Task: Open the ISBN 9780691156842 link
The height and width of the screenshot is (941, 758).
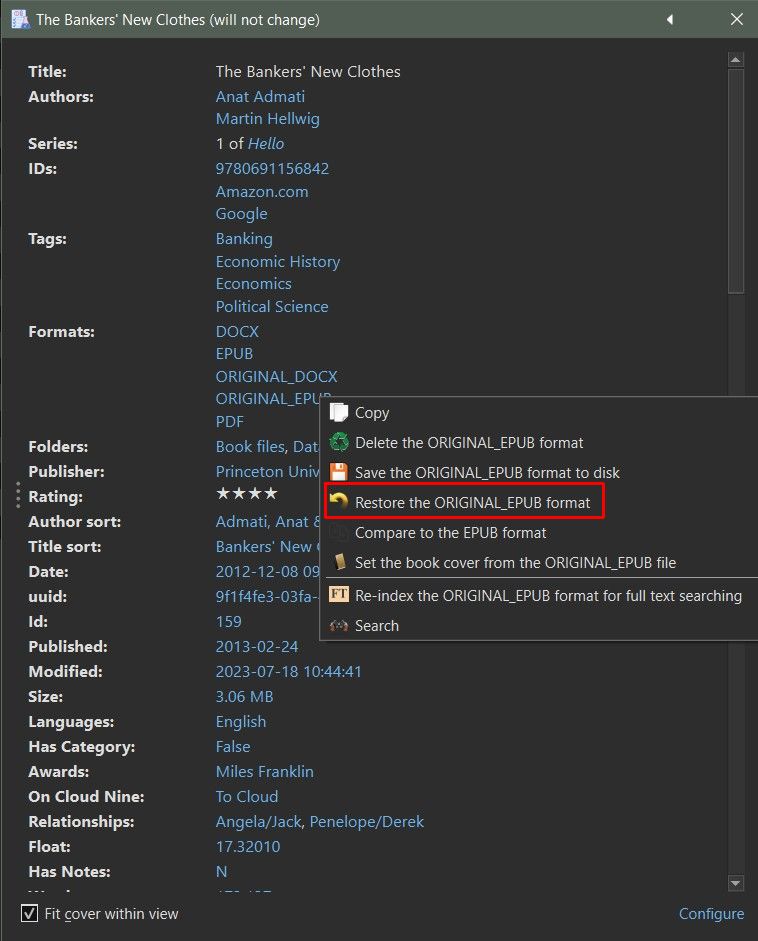Action: [x=272, y=169]
